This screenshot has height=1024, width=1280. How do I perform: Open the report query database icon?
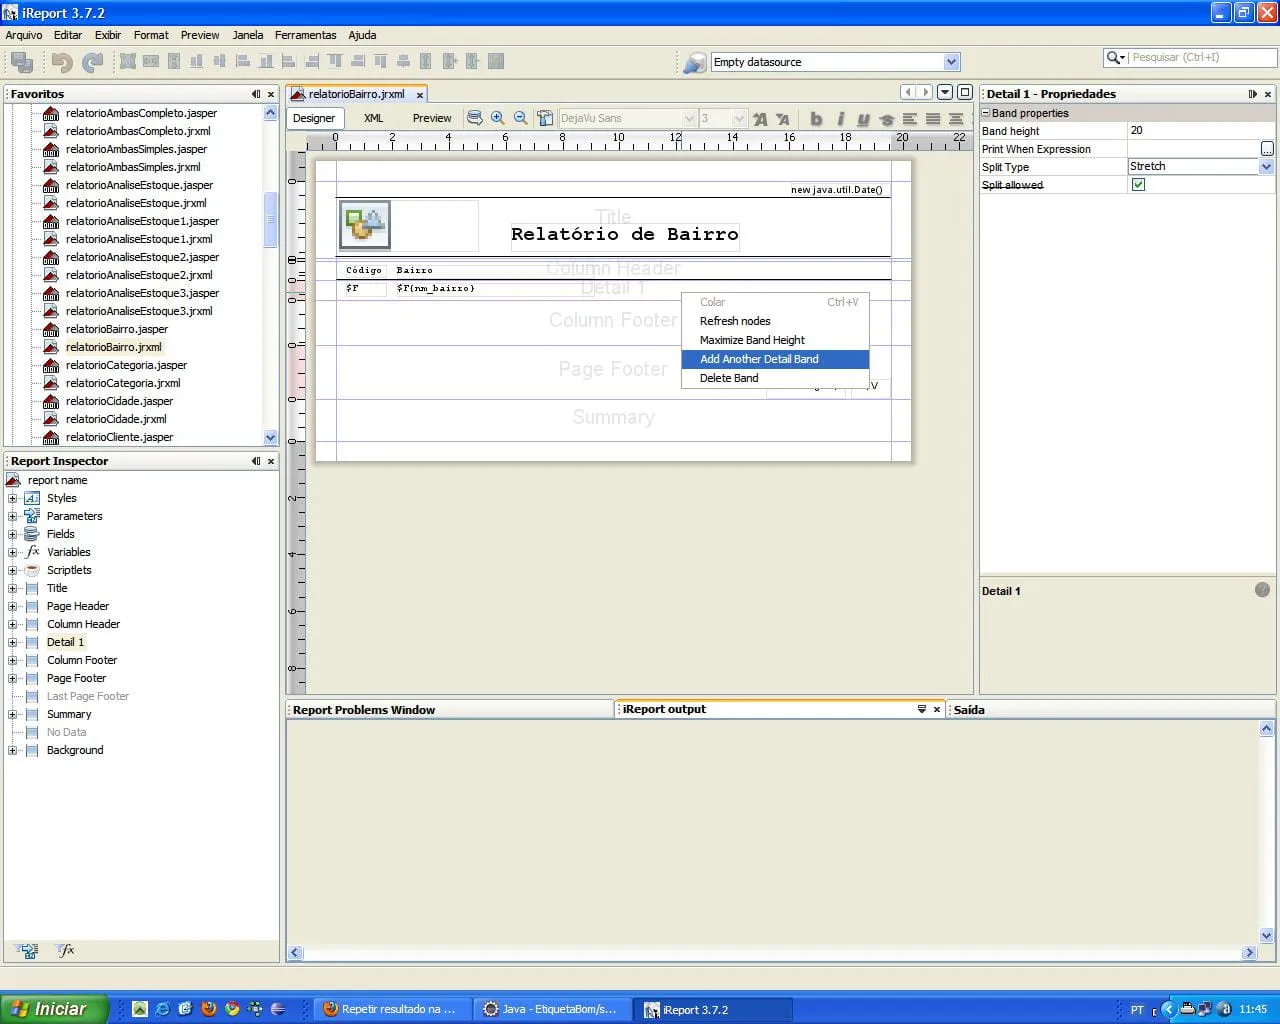click(x=475, y=118)
